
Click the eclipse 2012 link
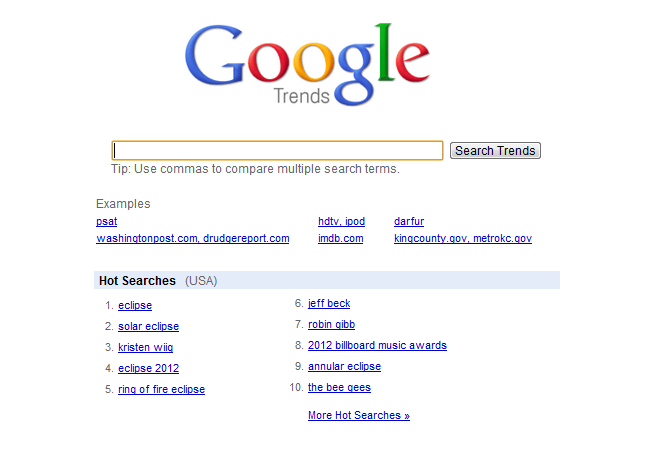pyautogui.click(x=148, y=368)
